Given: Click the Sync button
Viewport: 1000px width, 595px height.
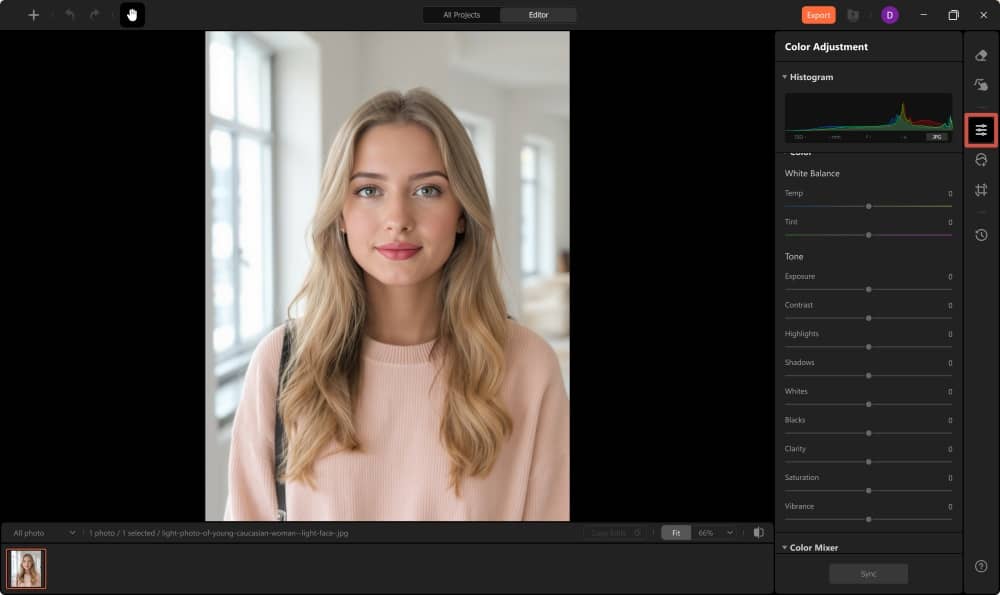Looking at the screenshot, I should [868, 573].
